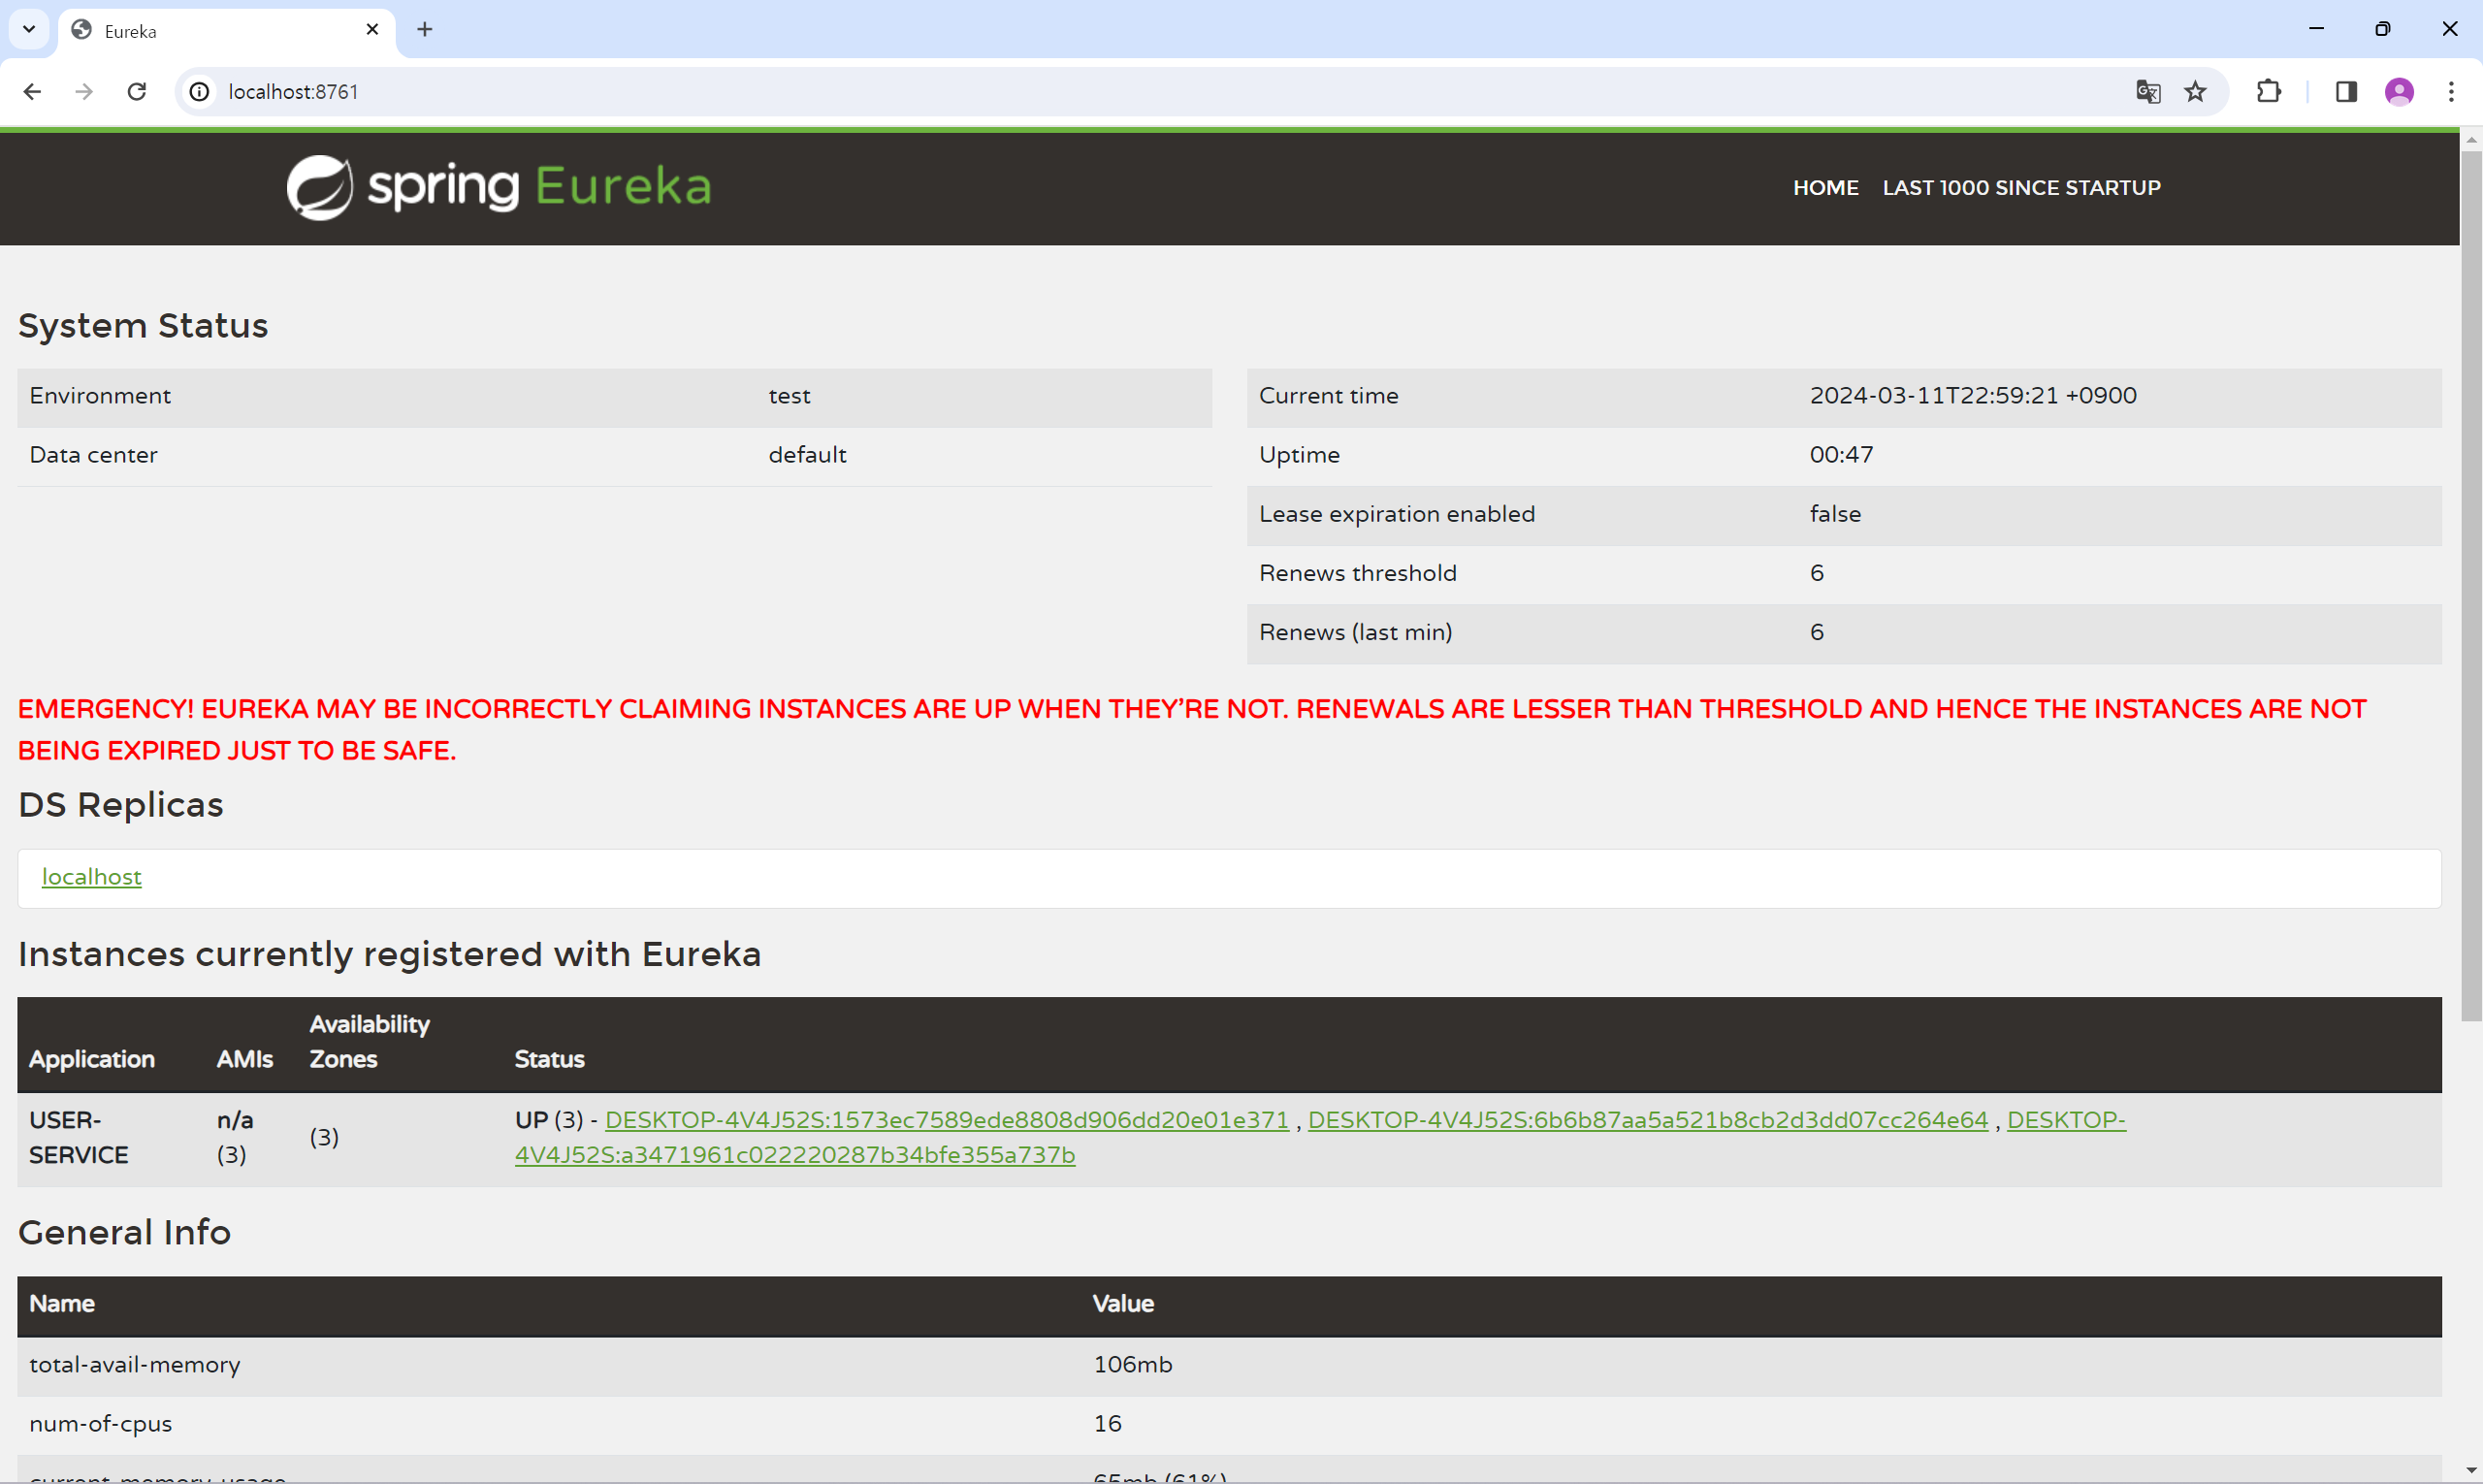Screen dimensions: 2483x1484
Task: Click the browser back arrow
Action: (32, 92)
